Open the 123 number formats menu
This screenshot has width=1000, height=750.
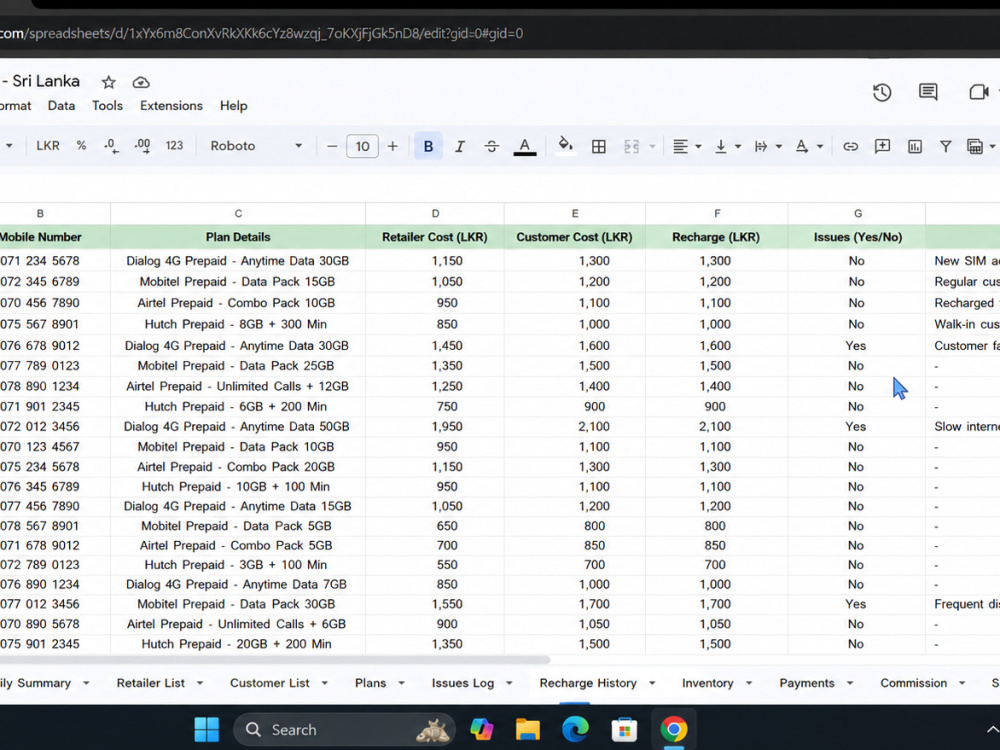click(x=174, y=146)
